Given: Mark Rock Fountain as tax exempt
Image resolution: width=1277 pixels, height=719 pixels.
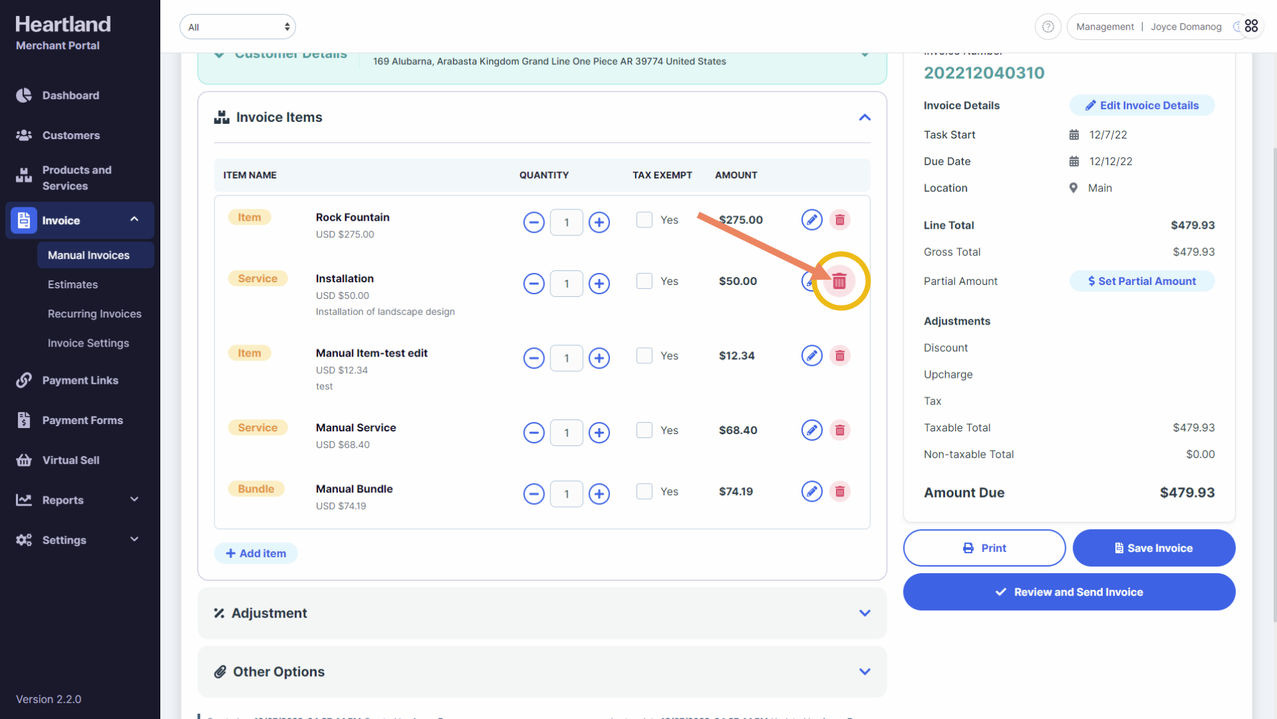Looking at the screenshot, I should click(x=644, y=220).
